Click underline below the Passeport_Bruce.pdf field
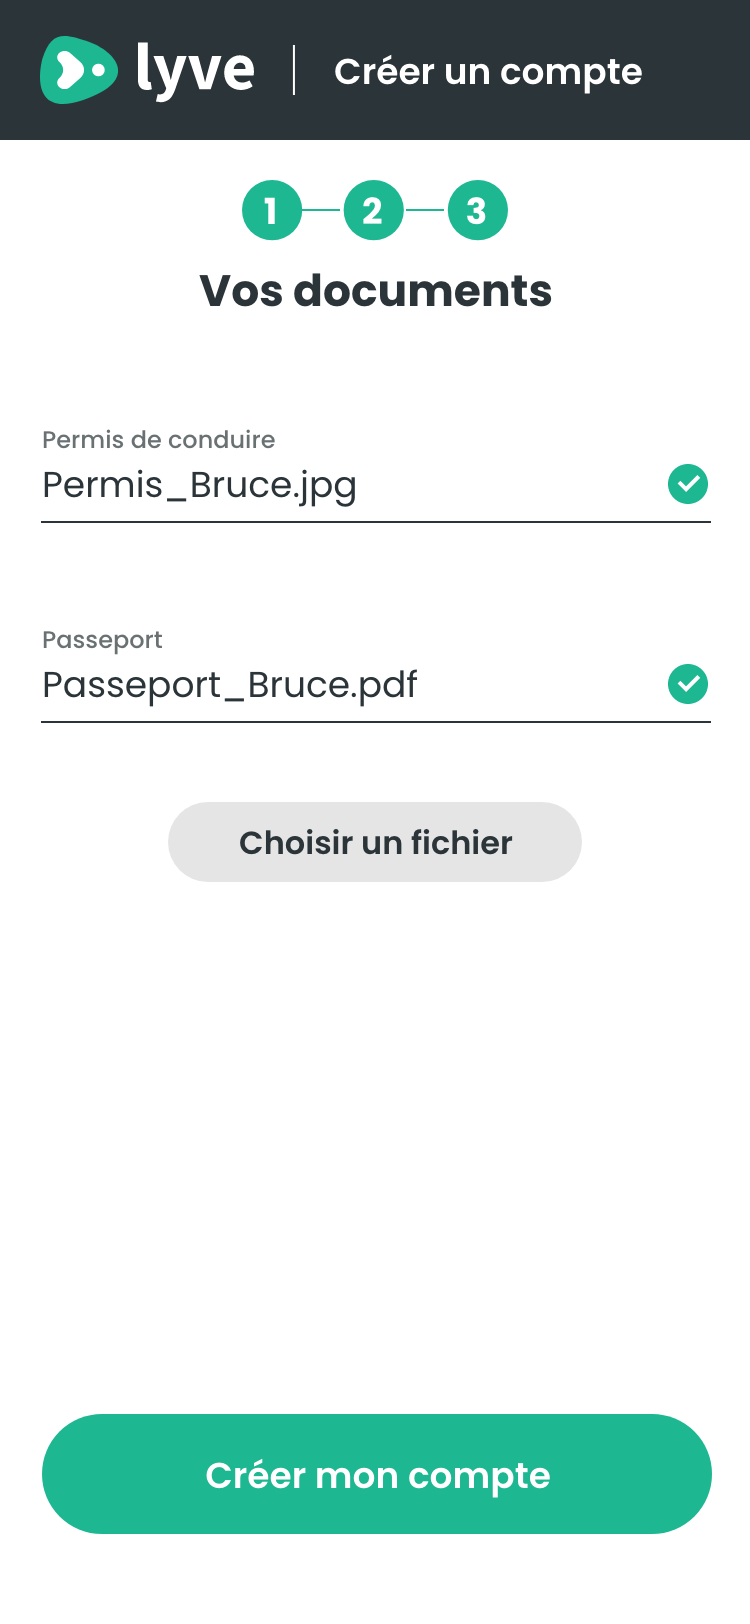750x1624 pixels. click(375, 722)
